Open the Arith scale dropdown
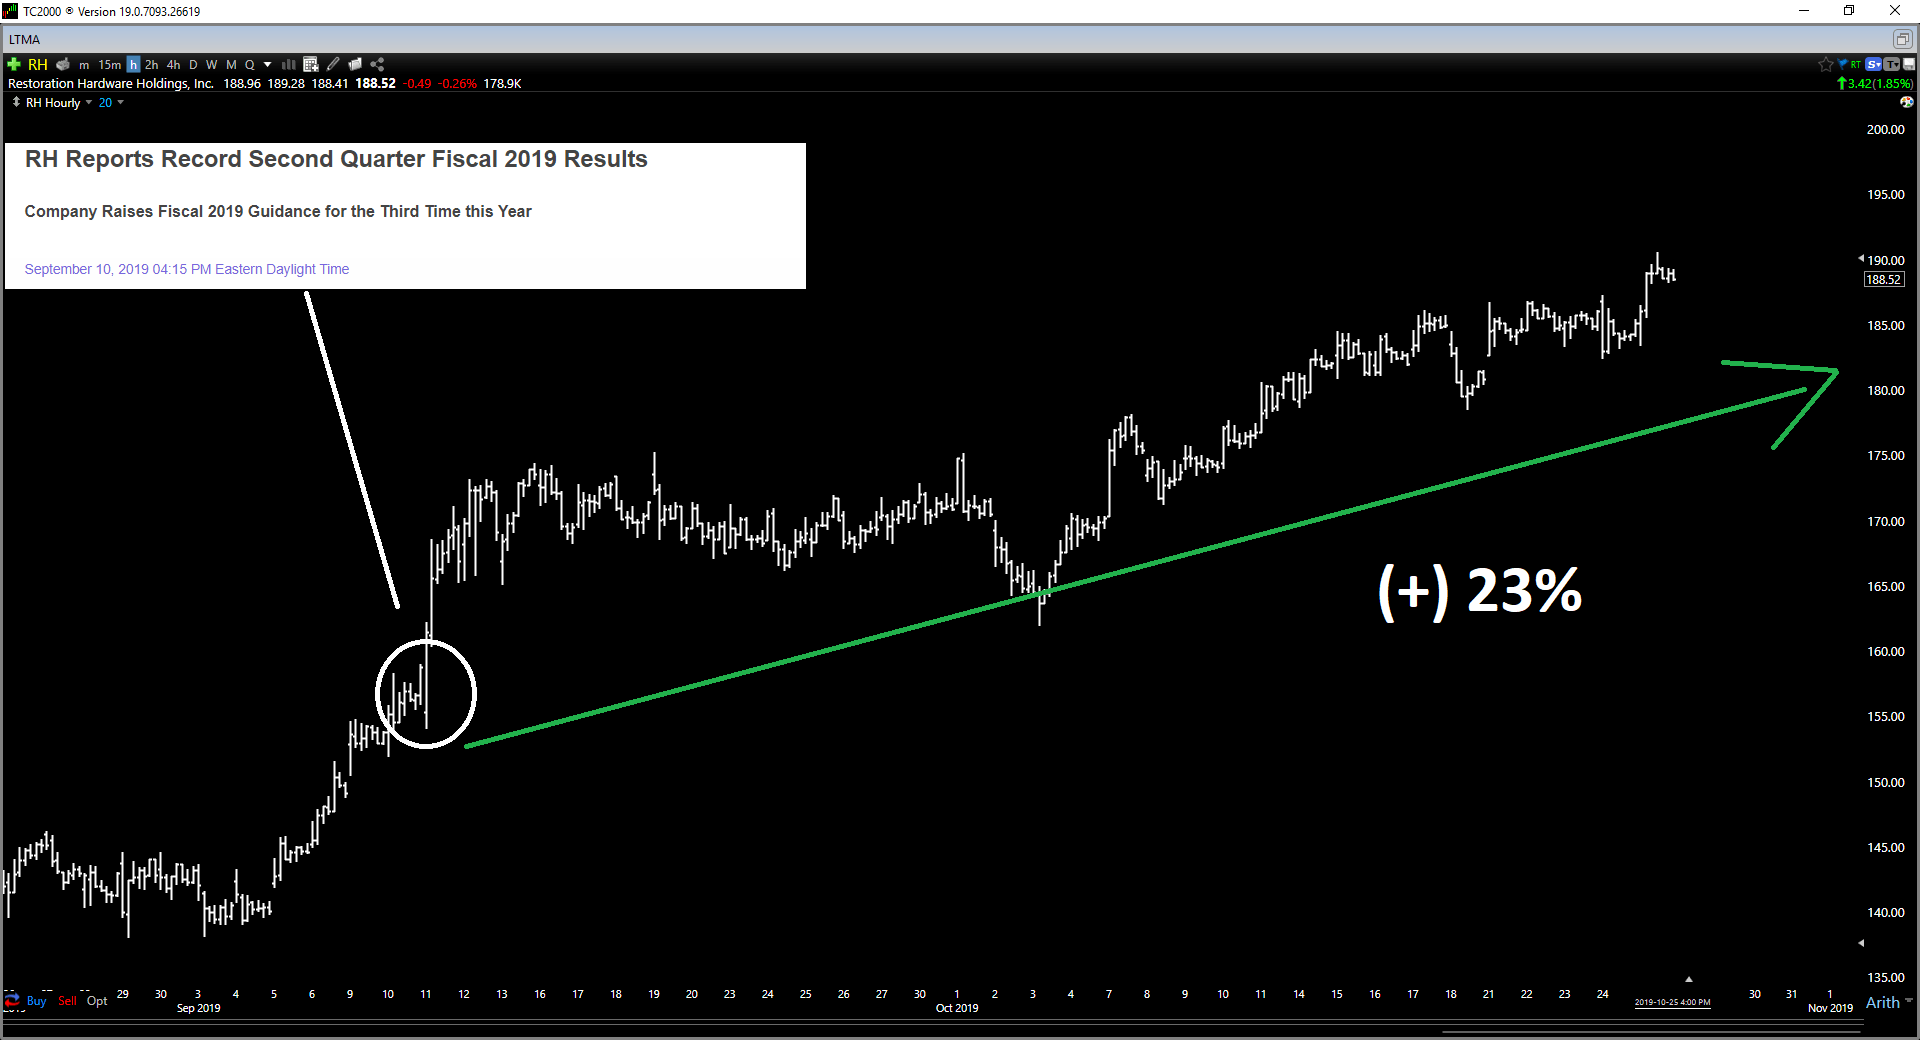The width and height of the screenshot is (1920, 1040). (1888, 1002)
